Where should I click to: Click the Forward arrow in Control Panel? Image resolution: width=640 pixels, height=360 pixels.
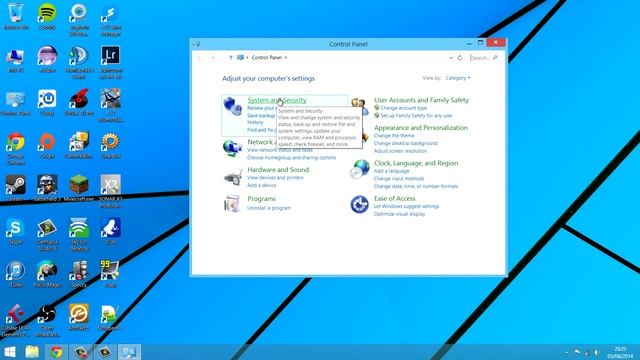pyautogui.click(x=212, y=58)
